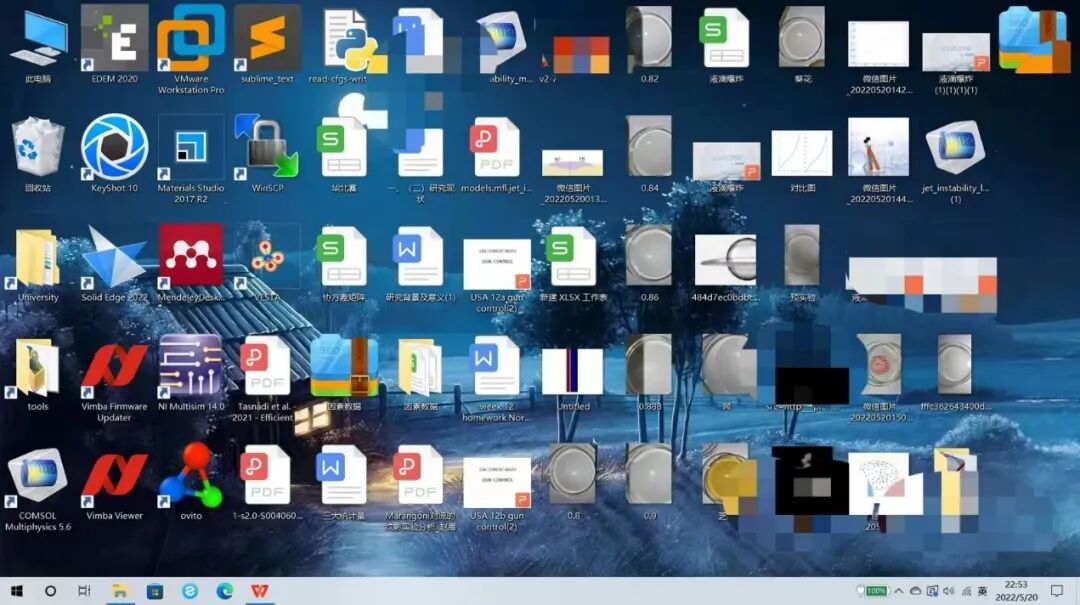The height and width of the screenshot is (605, 1080).
Task: Launch the VESTA shortcut
Action: point(267,264)
